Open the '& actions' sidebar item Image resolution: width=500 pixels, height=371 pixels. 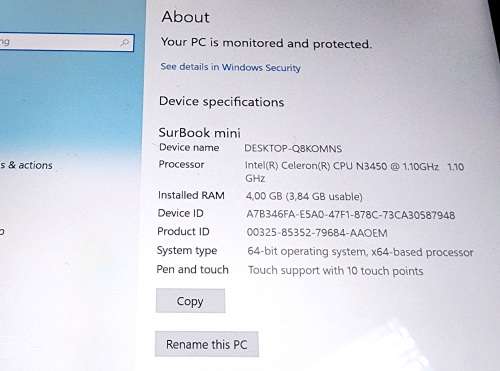(26, 165)
